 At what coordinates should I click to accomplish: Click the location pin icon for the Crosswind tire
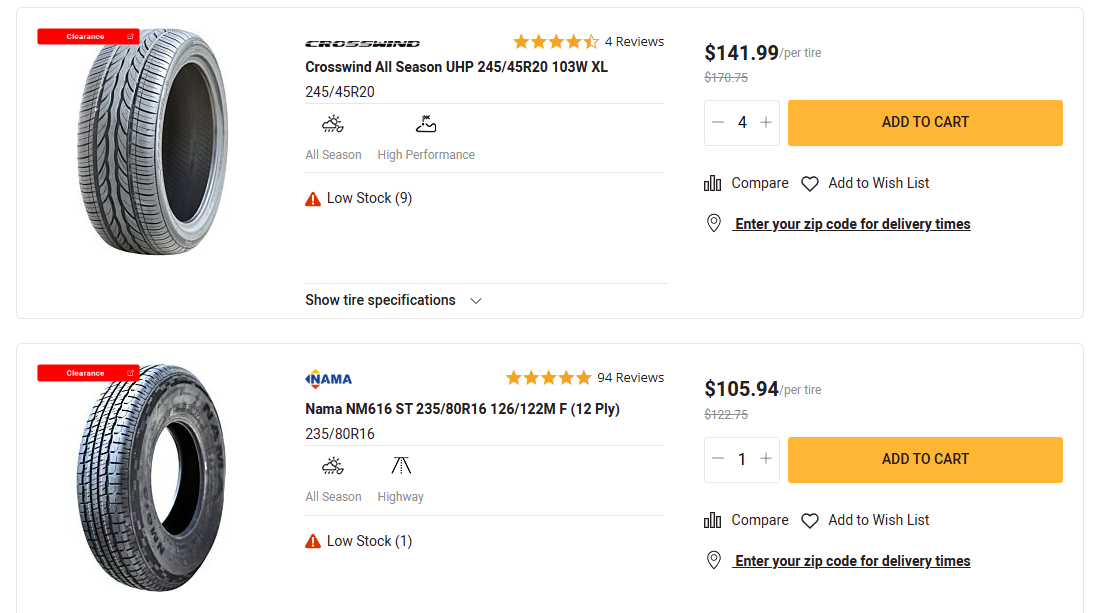(x=714, y=224)
